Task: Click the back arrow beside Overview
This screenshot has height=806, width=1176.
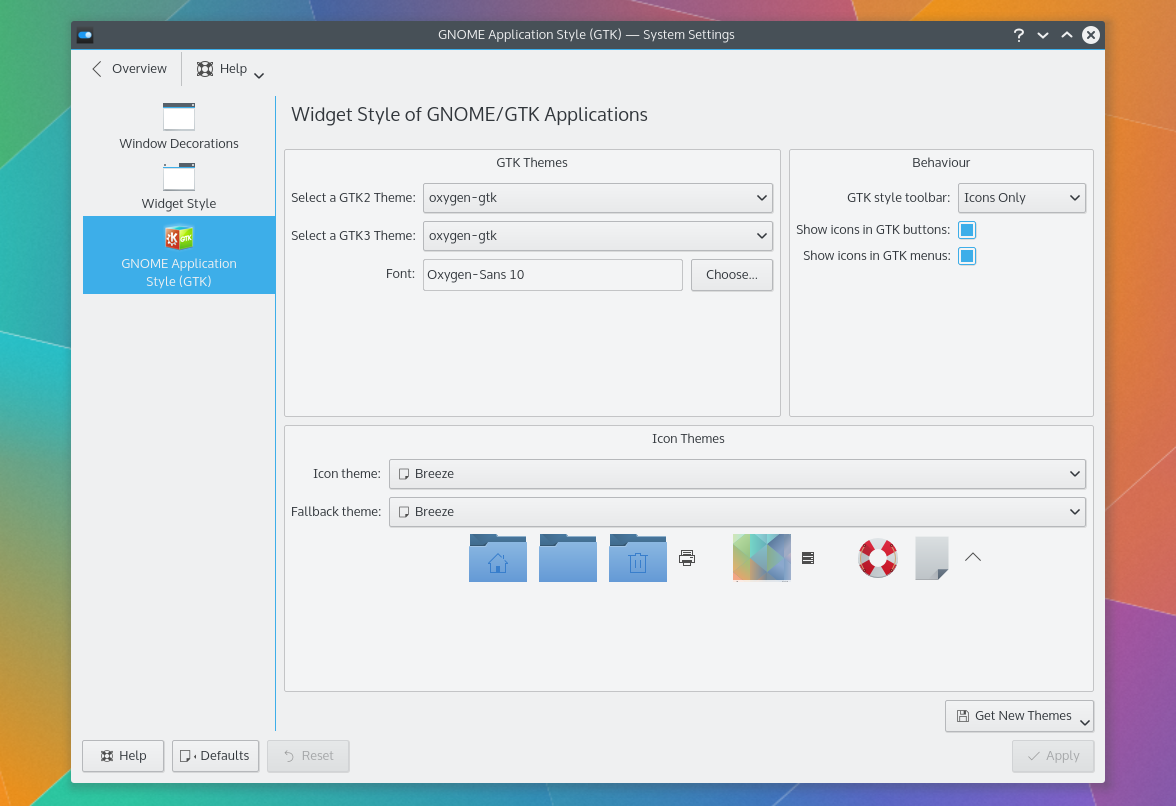Action: pos(97,69)
